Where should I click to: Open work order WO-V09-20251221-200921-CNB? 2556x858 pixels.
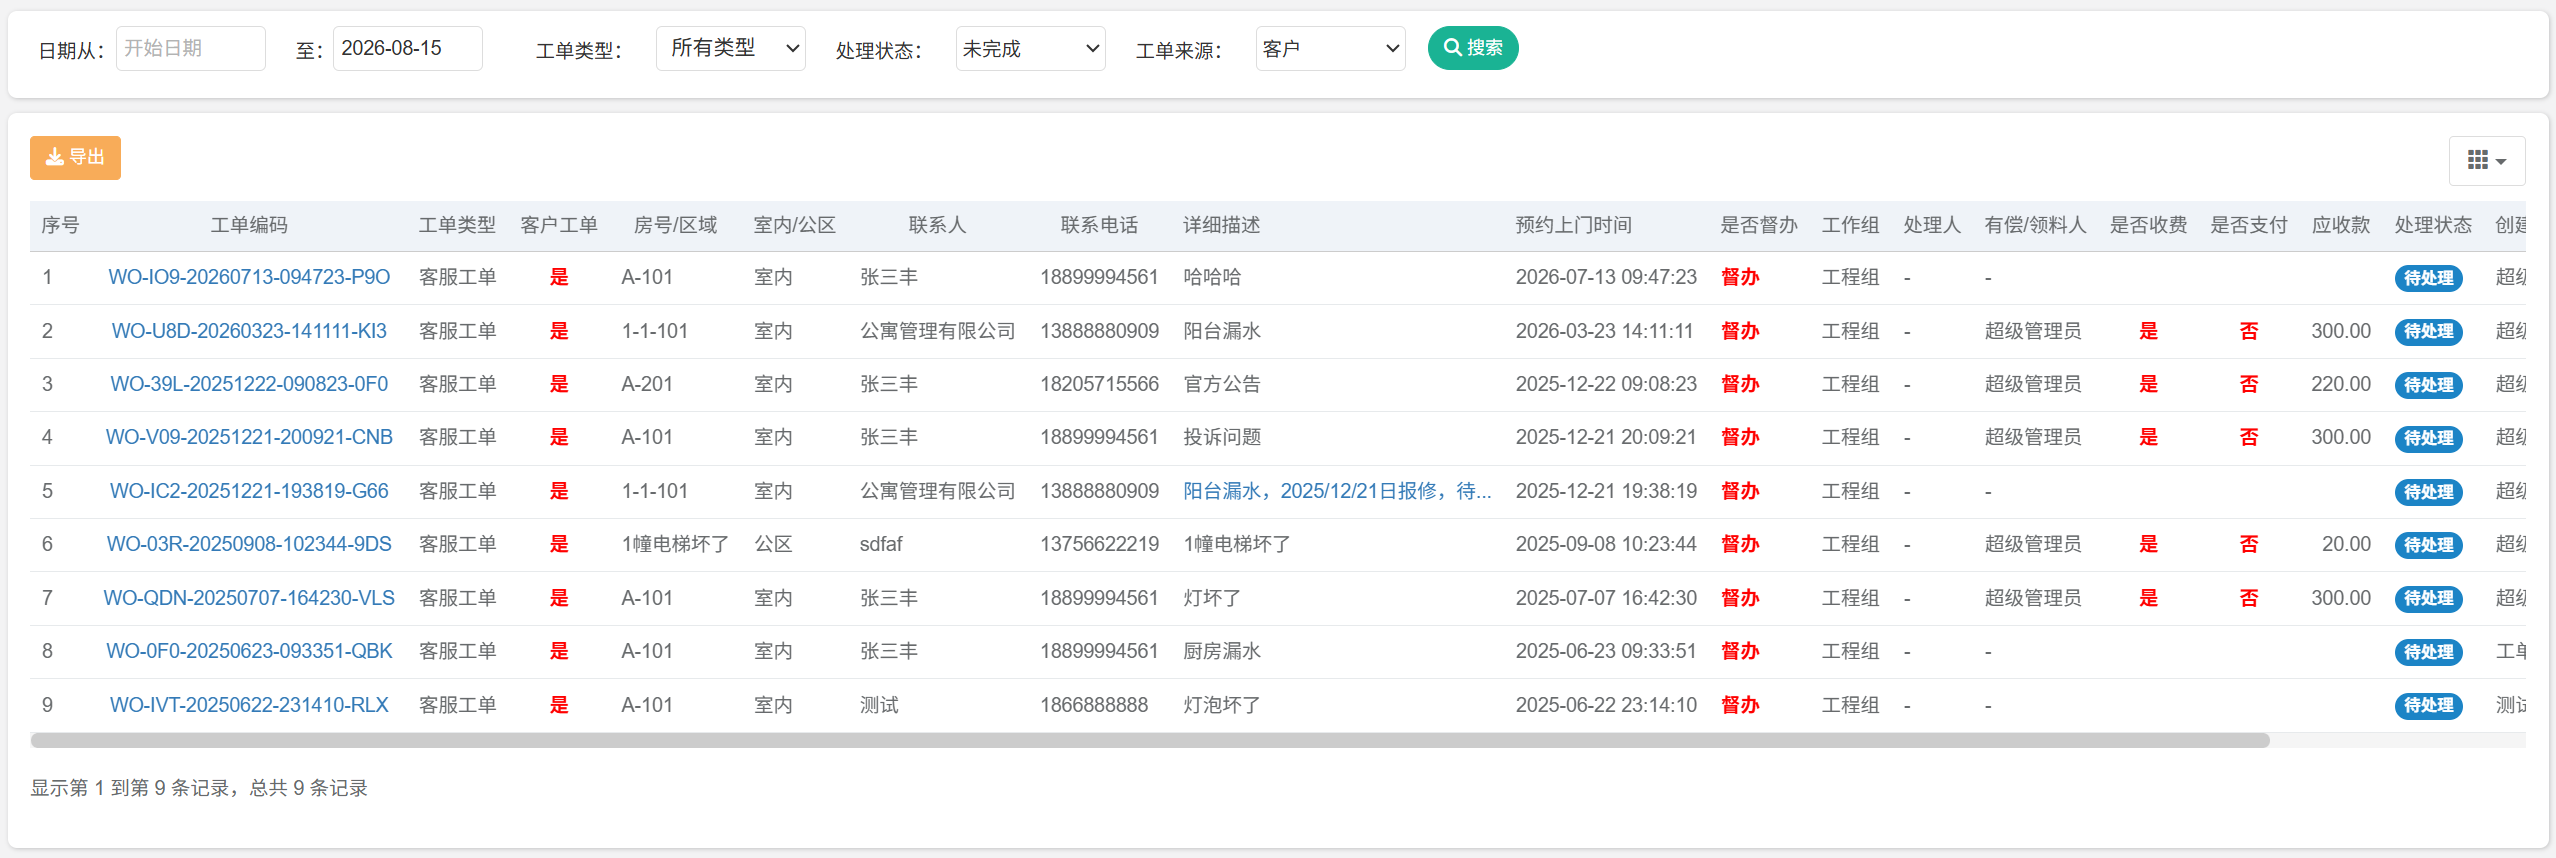tap(249, 437)
